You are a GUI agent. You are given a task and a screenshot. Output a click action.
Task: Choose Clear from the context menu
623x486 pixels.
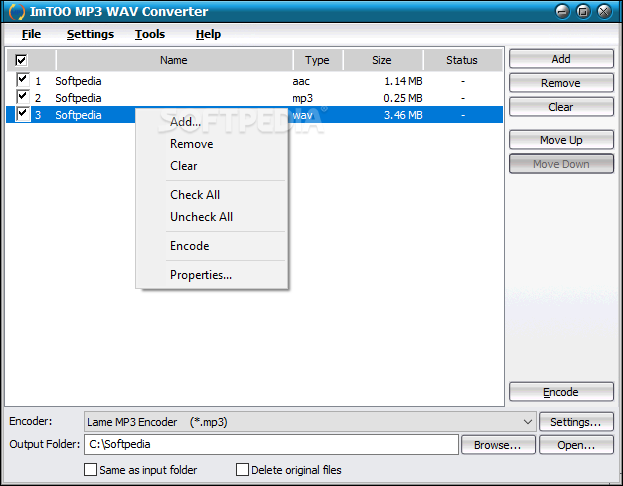(211, 166)
